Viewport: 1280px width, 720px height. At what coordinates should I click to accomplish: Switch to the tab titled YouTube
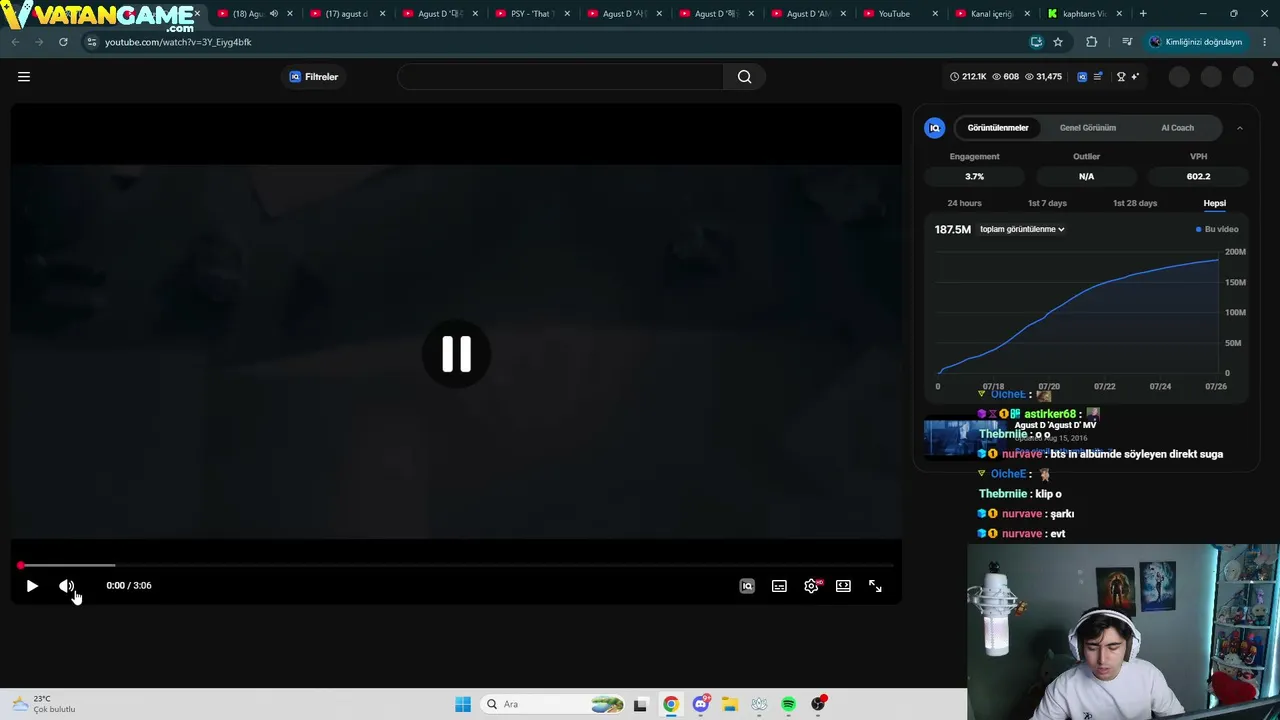point(899,14)
